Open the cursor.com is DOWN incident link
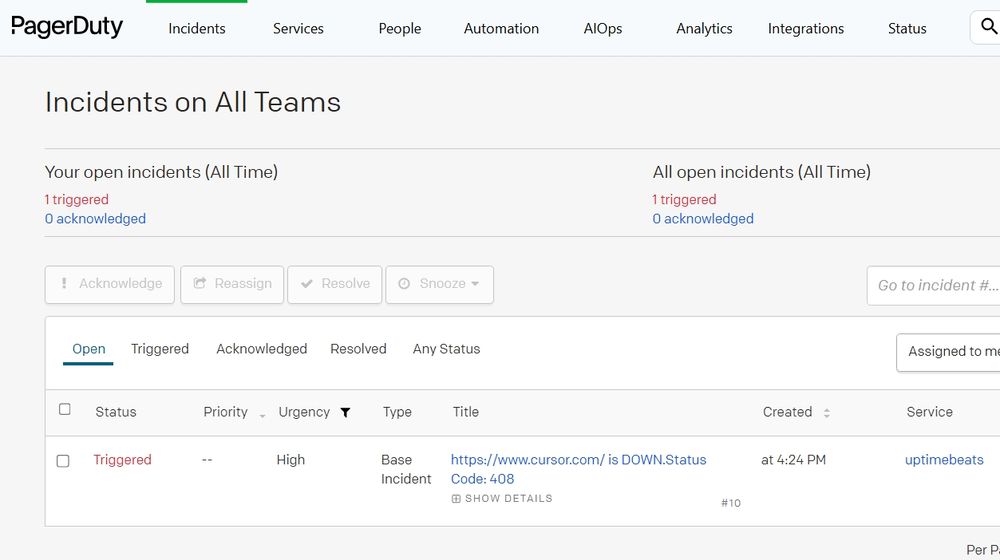 (x=578, y=469)
